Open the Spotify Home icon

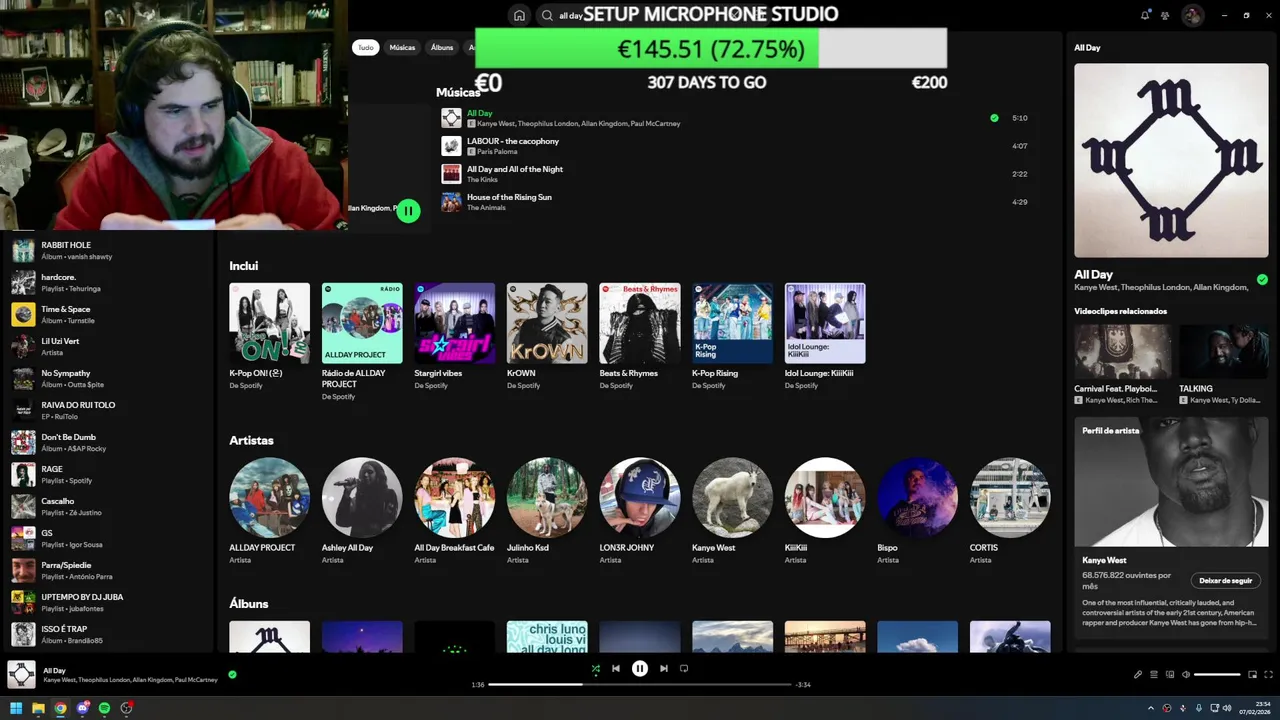(519, 15)
